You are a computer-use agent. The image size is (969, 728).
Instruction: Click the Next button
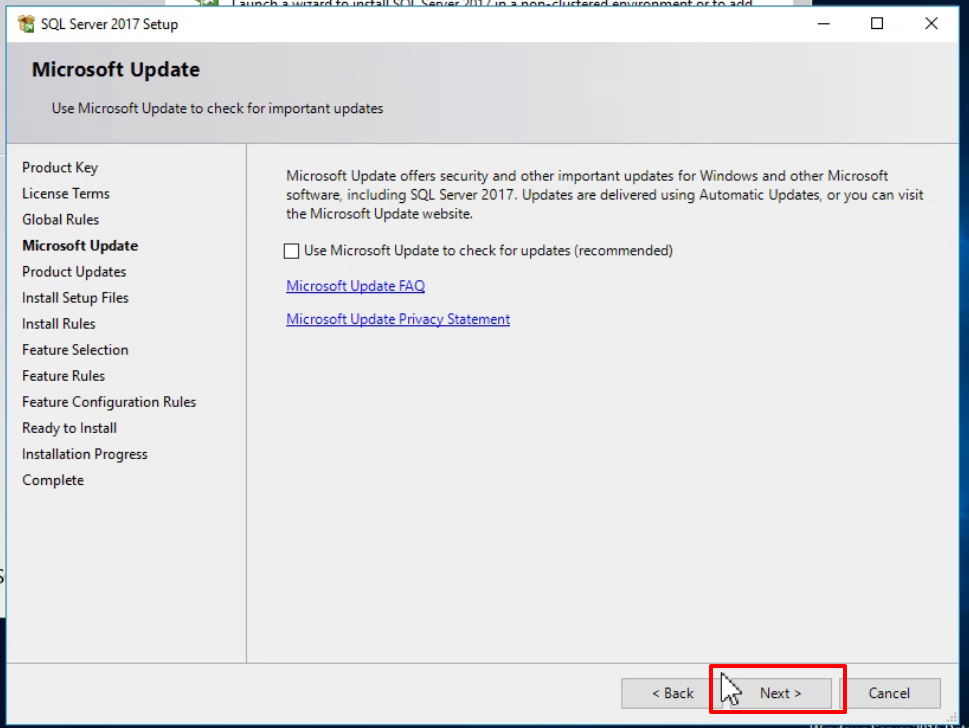click(781, 693)
